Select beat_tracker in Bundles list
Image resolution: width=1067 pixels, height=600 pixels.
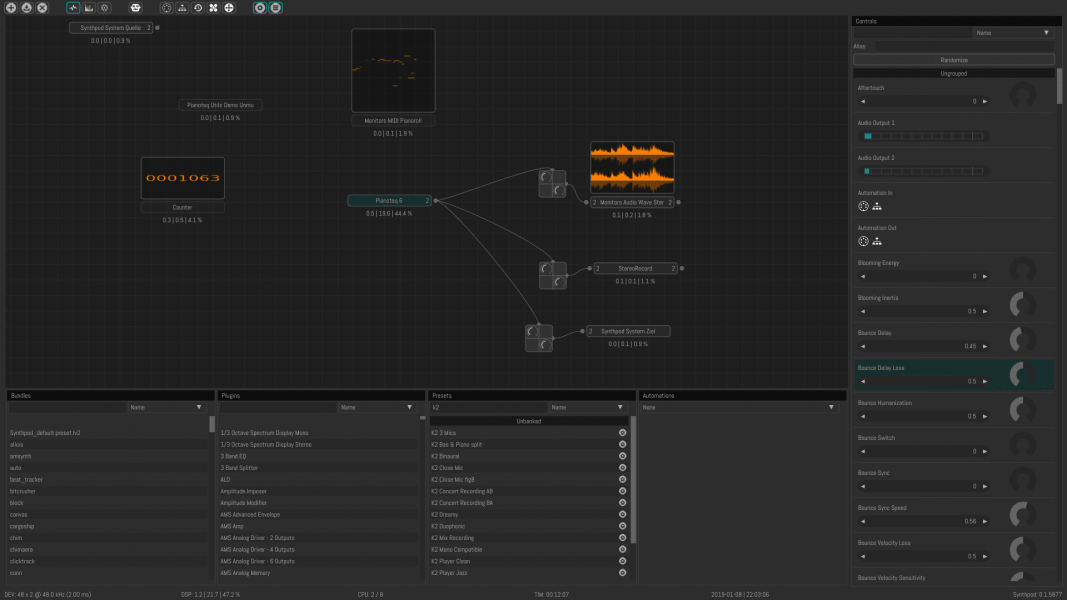pos(108,480)
